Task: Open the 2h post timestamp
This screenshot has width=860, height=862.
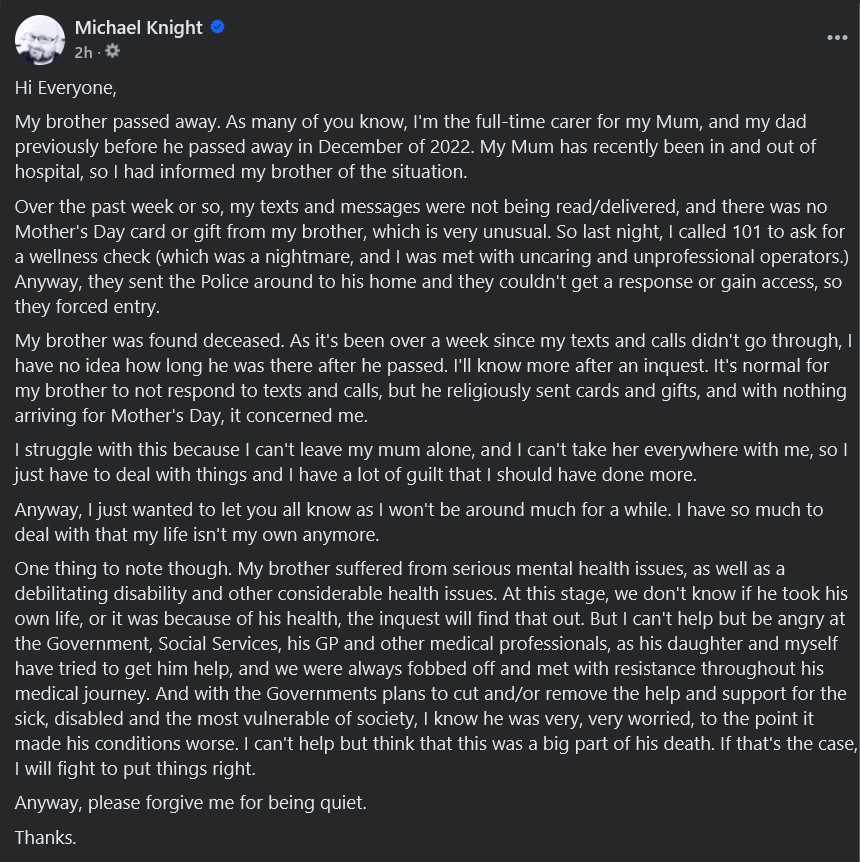Action: tap(84, 52)
